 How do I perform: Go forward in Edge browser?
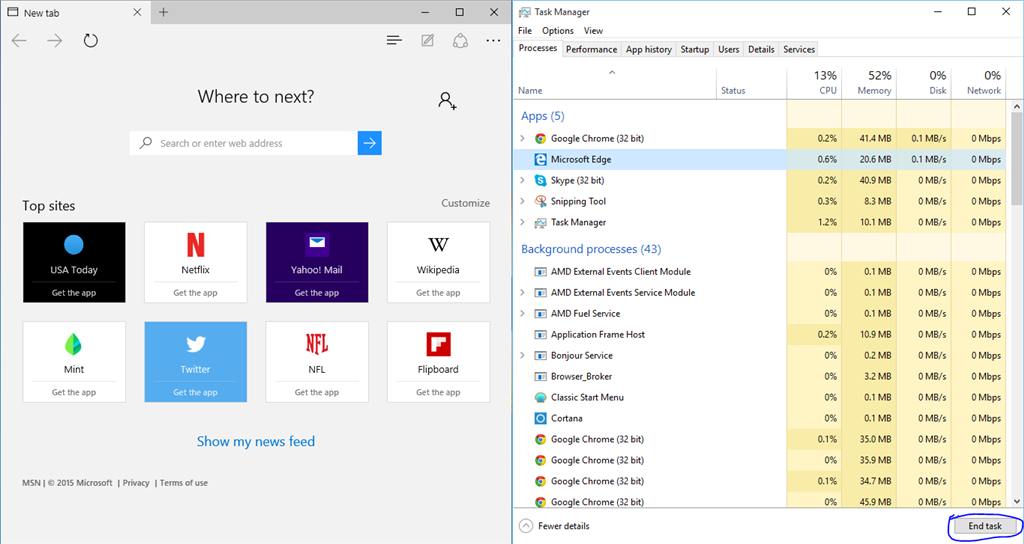click(x=55, y=40)
